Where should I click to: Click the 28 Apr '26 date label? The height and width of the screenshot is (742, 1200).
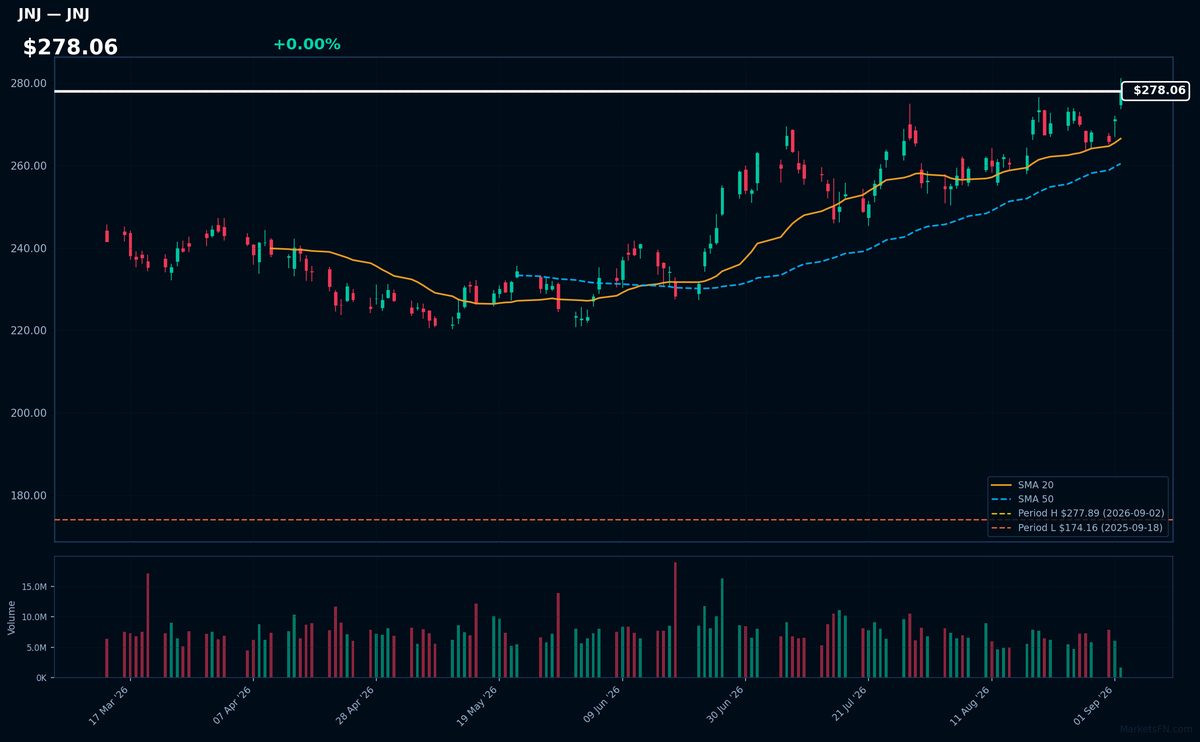356,706
